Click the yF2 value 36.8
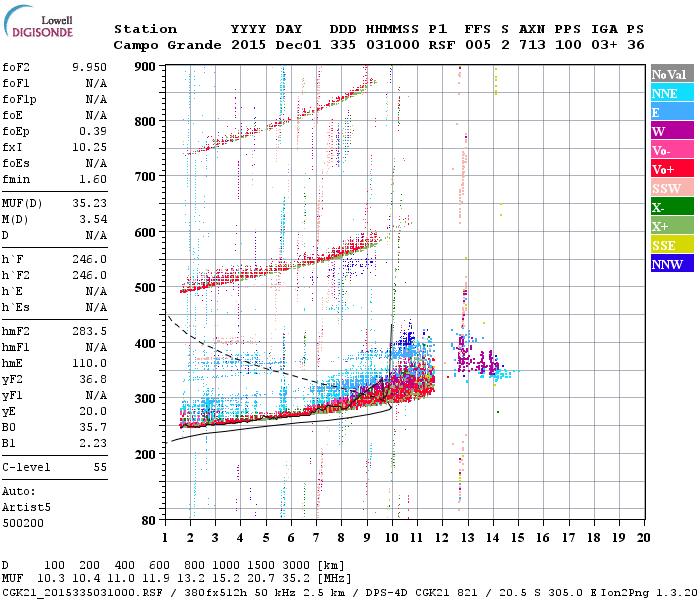 [x=93, y=379]
